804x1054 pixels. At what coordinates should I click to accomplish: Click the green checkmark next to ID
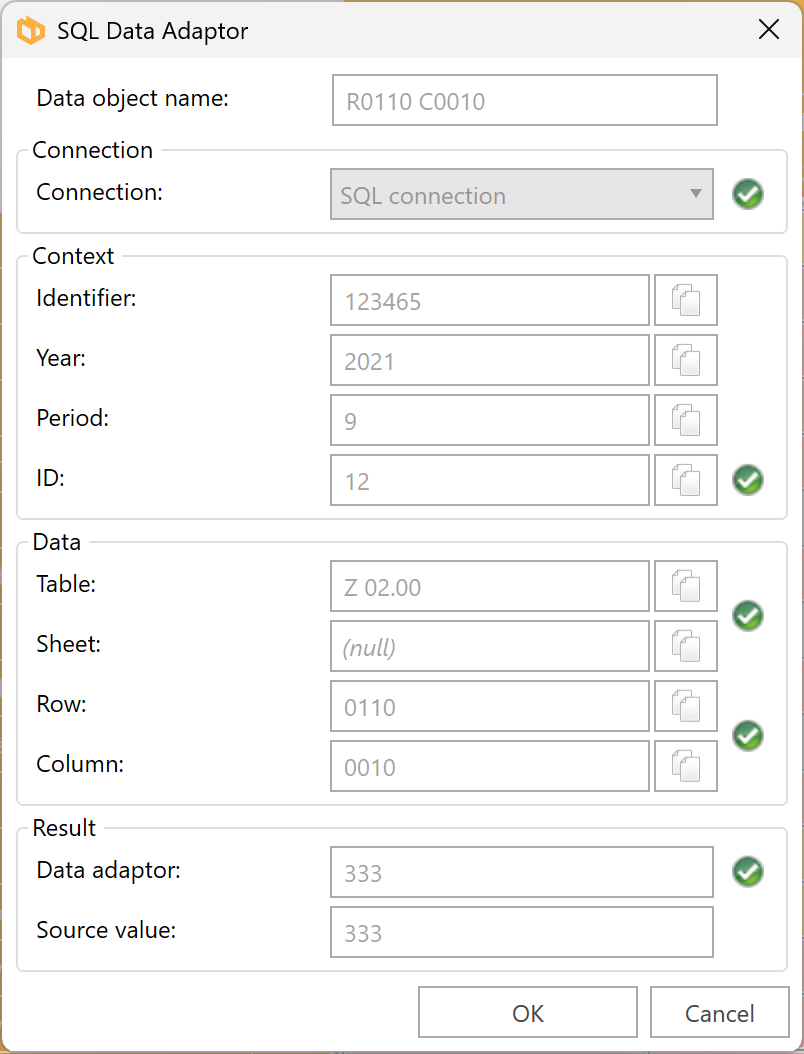pyautogui.click(x=748, y=480)
